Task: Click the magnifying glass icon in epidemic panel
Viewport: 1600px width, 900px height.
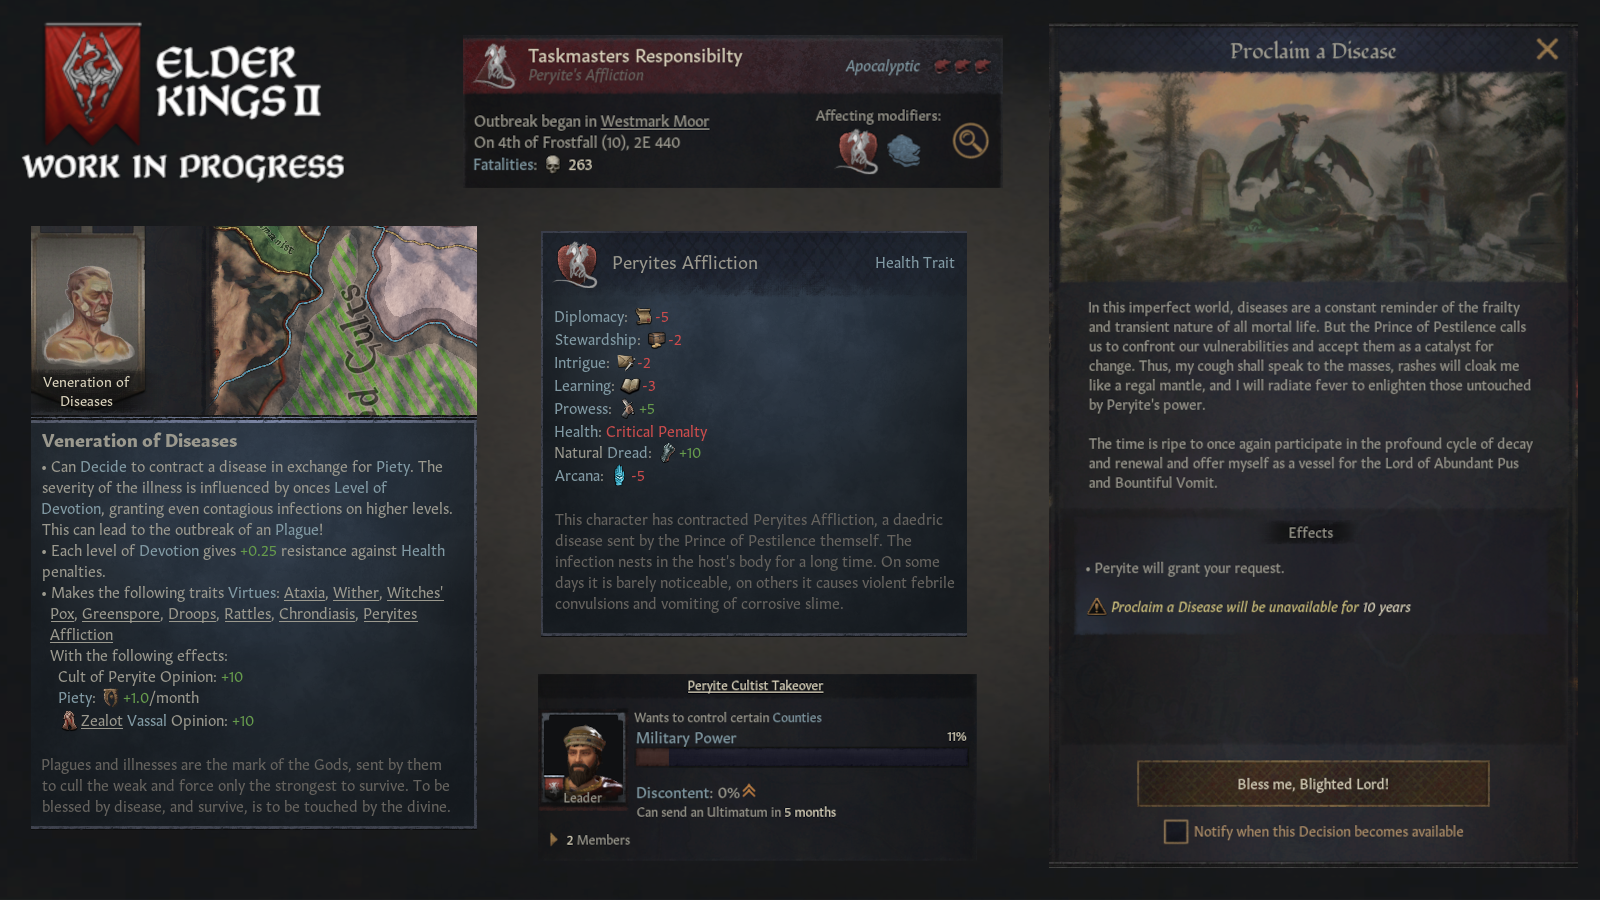Action: pyautogui.click(x=970, y=141)
